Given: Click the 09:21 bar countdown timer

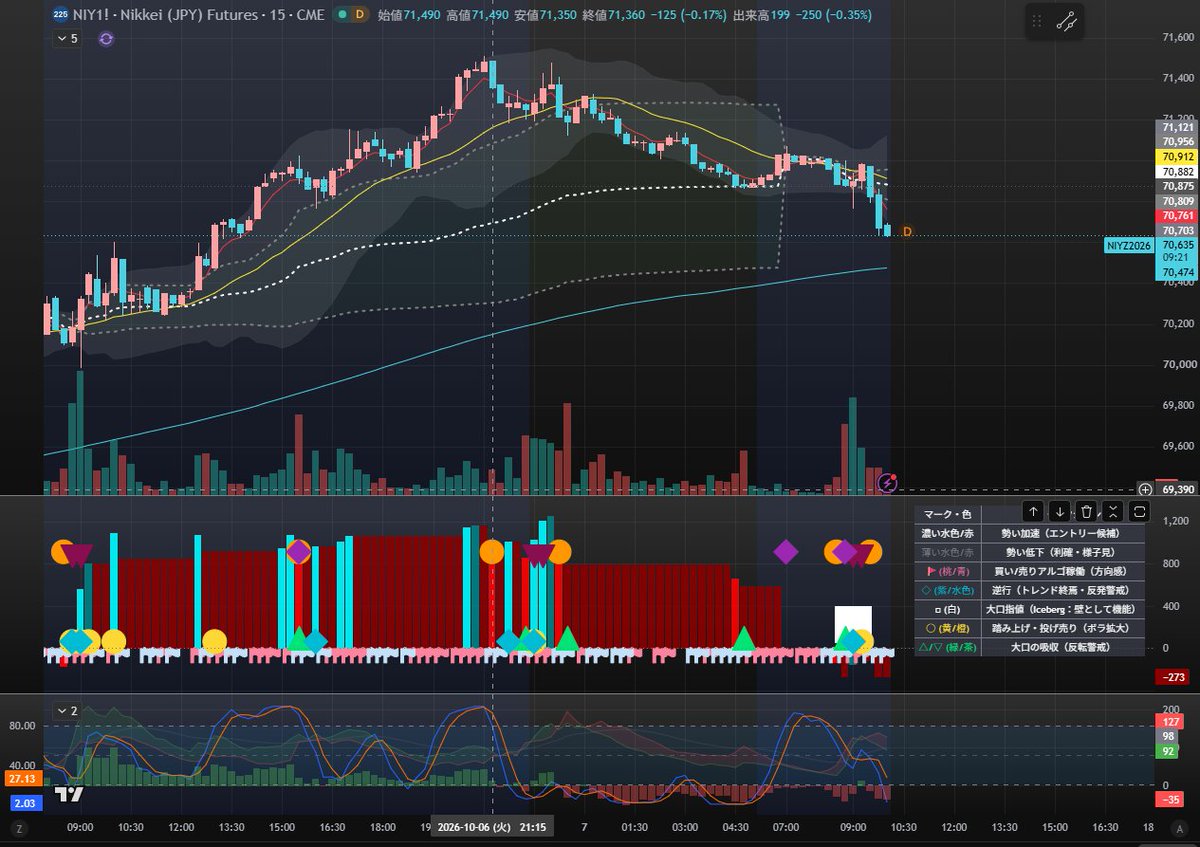Looking at the screenshot, I should coord(1176,259).
